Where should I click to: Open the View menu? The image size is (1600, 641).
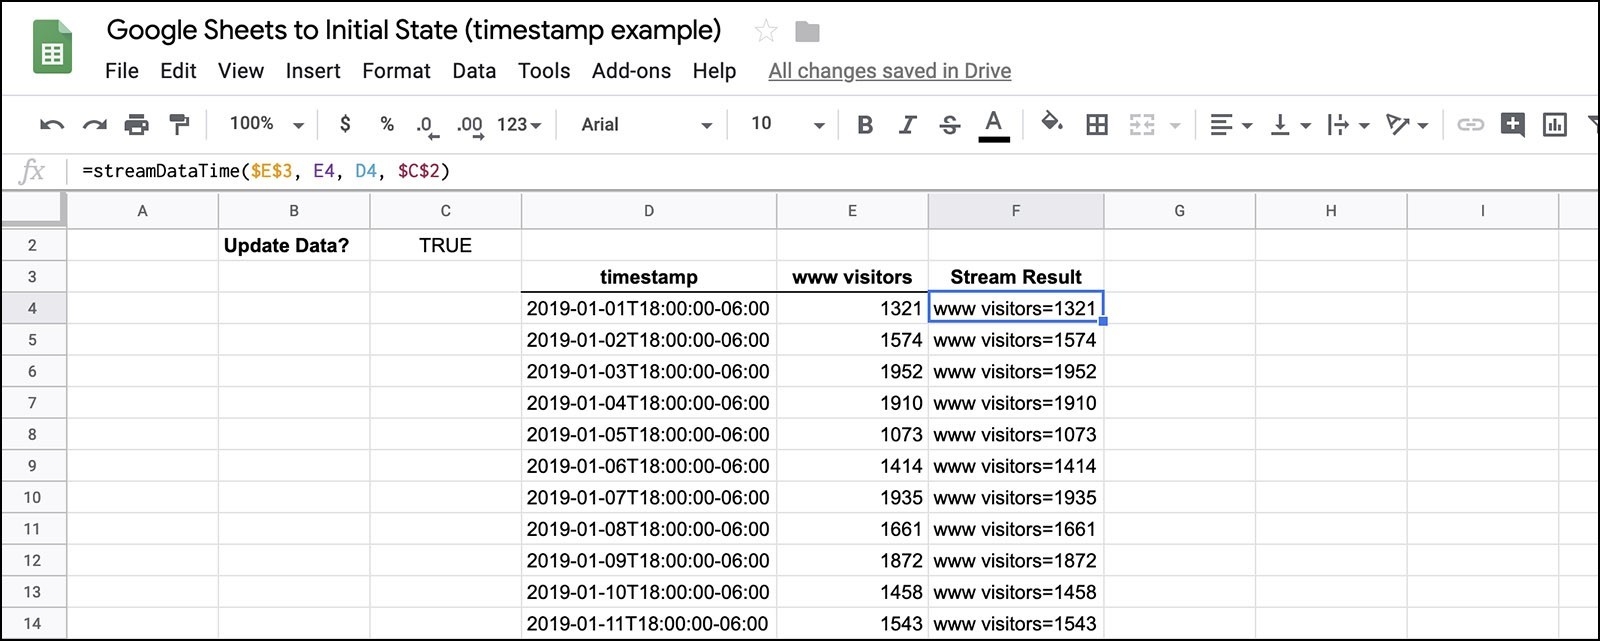(241, 71)
